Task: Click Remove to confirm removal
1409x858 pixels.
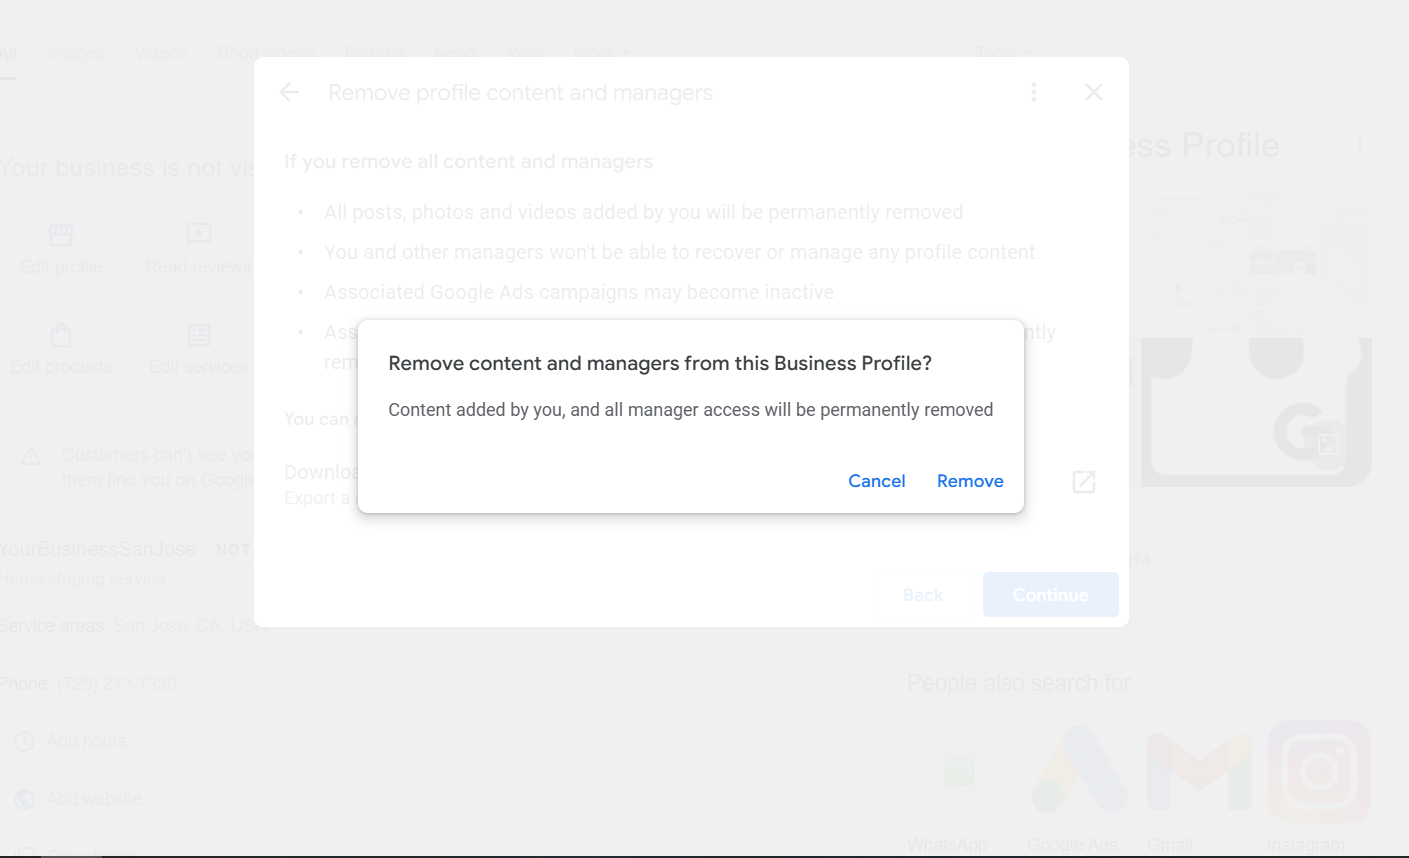Action: click(969, 481)
